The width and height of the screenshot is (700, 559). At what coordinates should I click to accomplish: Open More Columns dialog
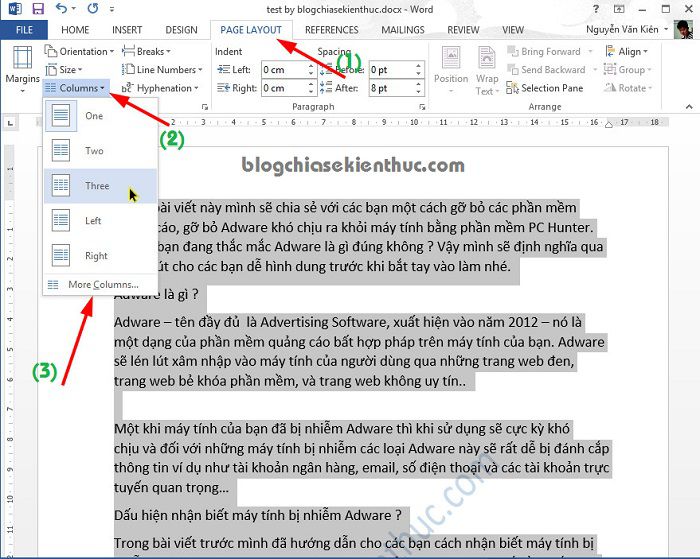point(100,284)
